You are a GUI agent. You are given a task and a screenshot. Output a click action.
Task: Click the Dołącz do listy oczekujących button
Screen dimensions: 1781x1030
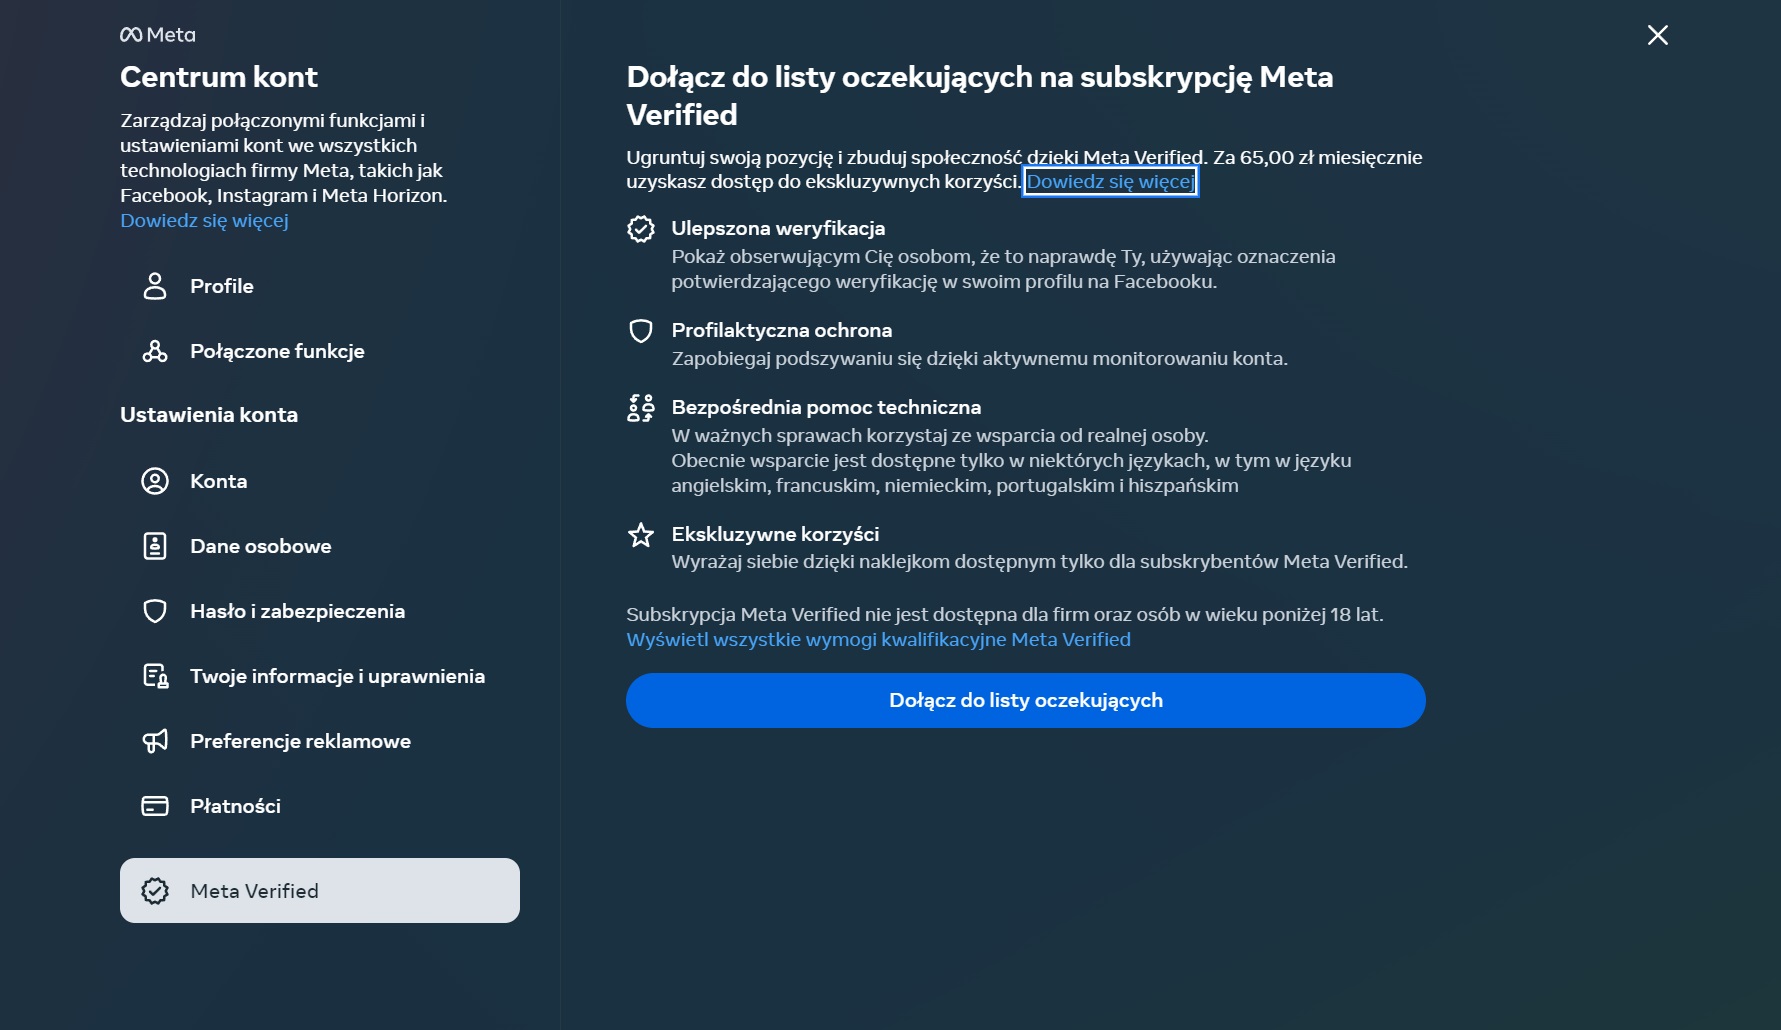(x=1026, y=700)
